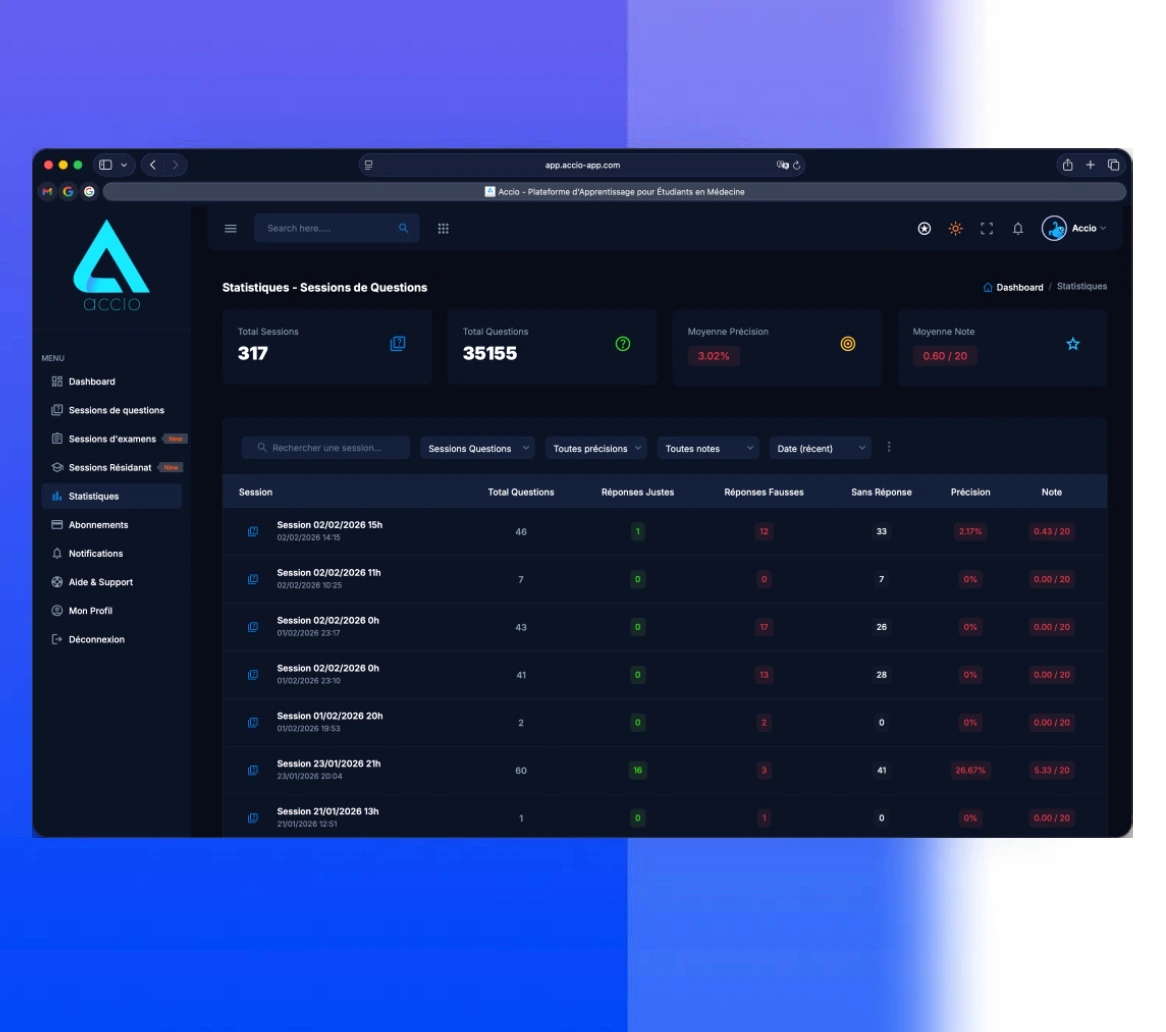Open the Date (récent) sort dropdown

coord(820,449)
